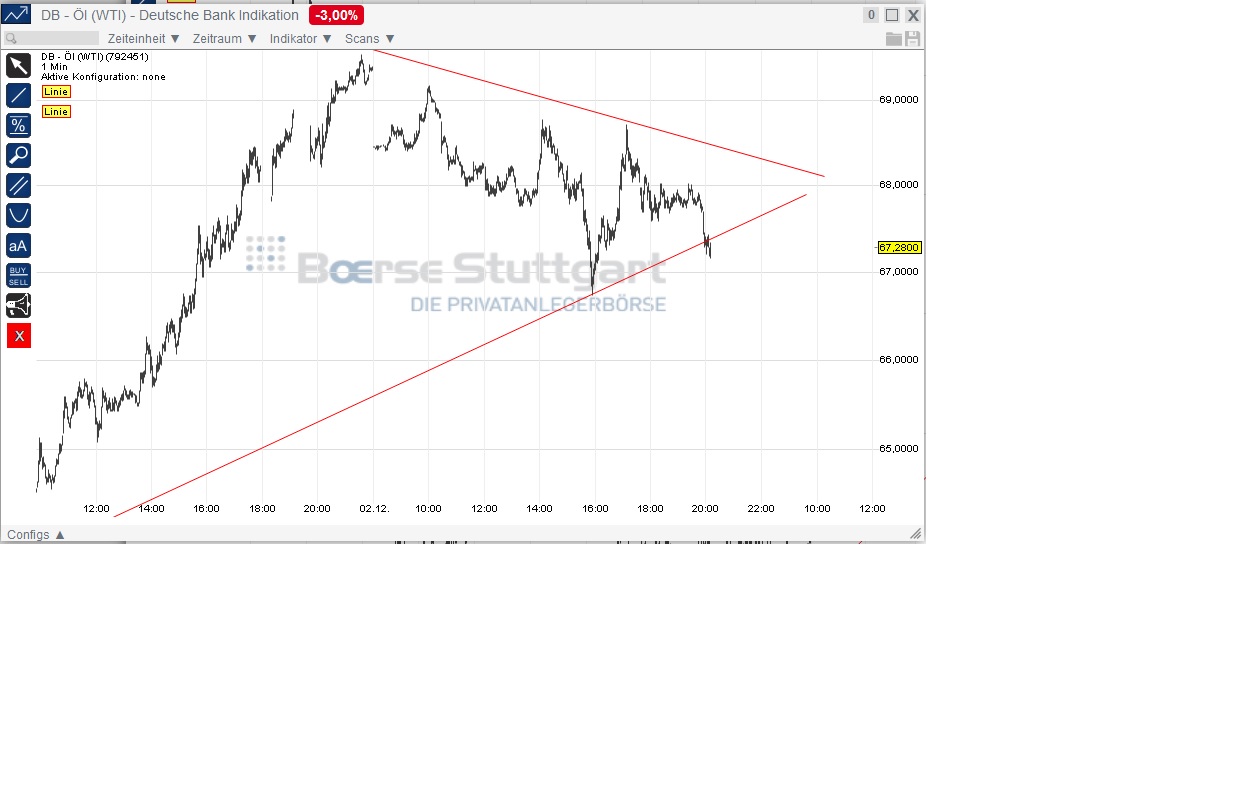Select the parallel channel drawing tool

[x=18, y=185]
